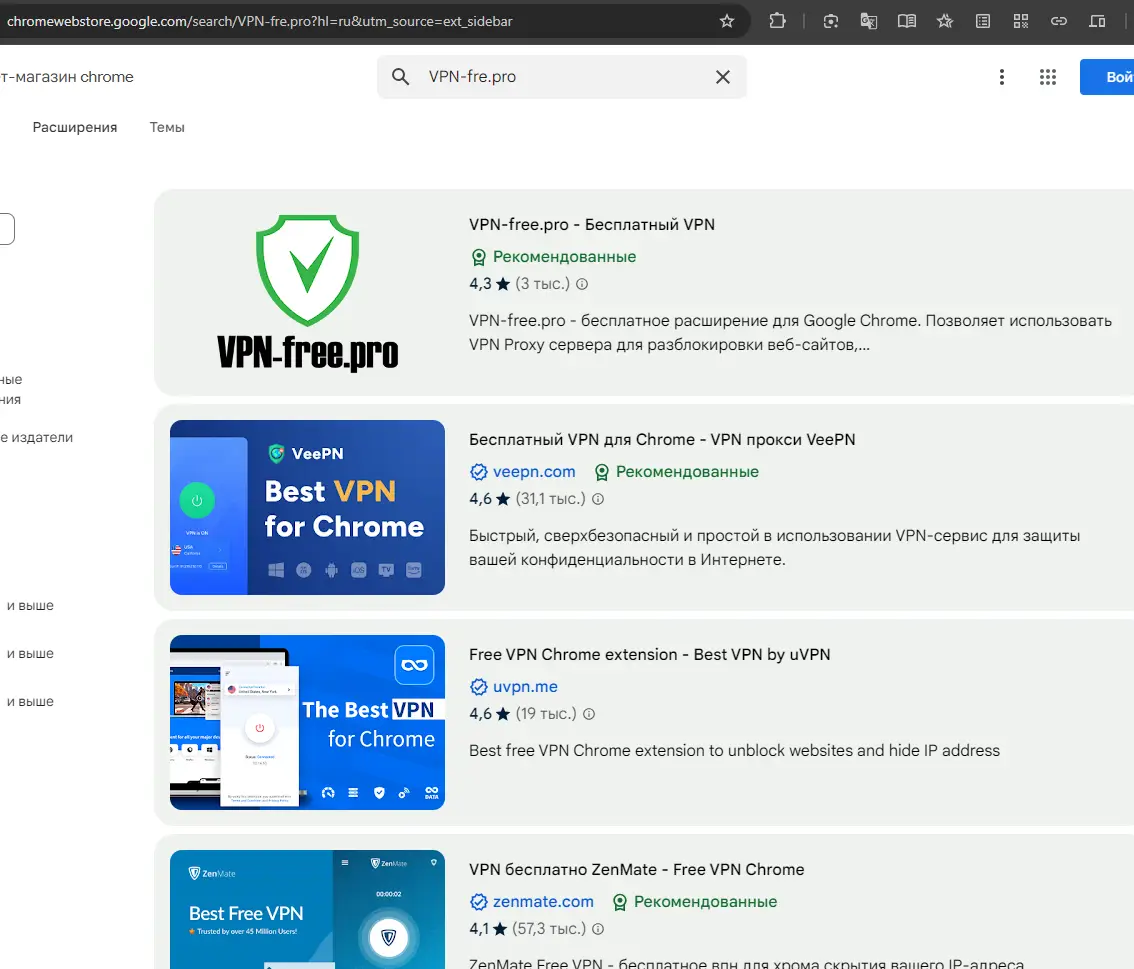Image resolution: width=1134 pixels, height=969 pixels.
Task: Switch to the Расширения tab
Action: [74, 127]
